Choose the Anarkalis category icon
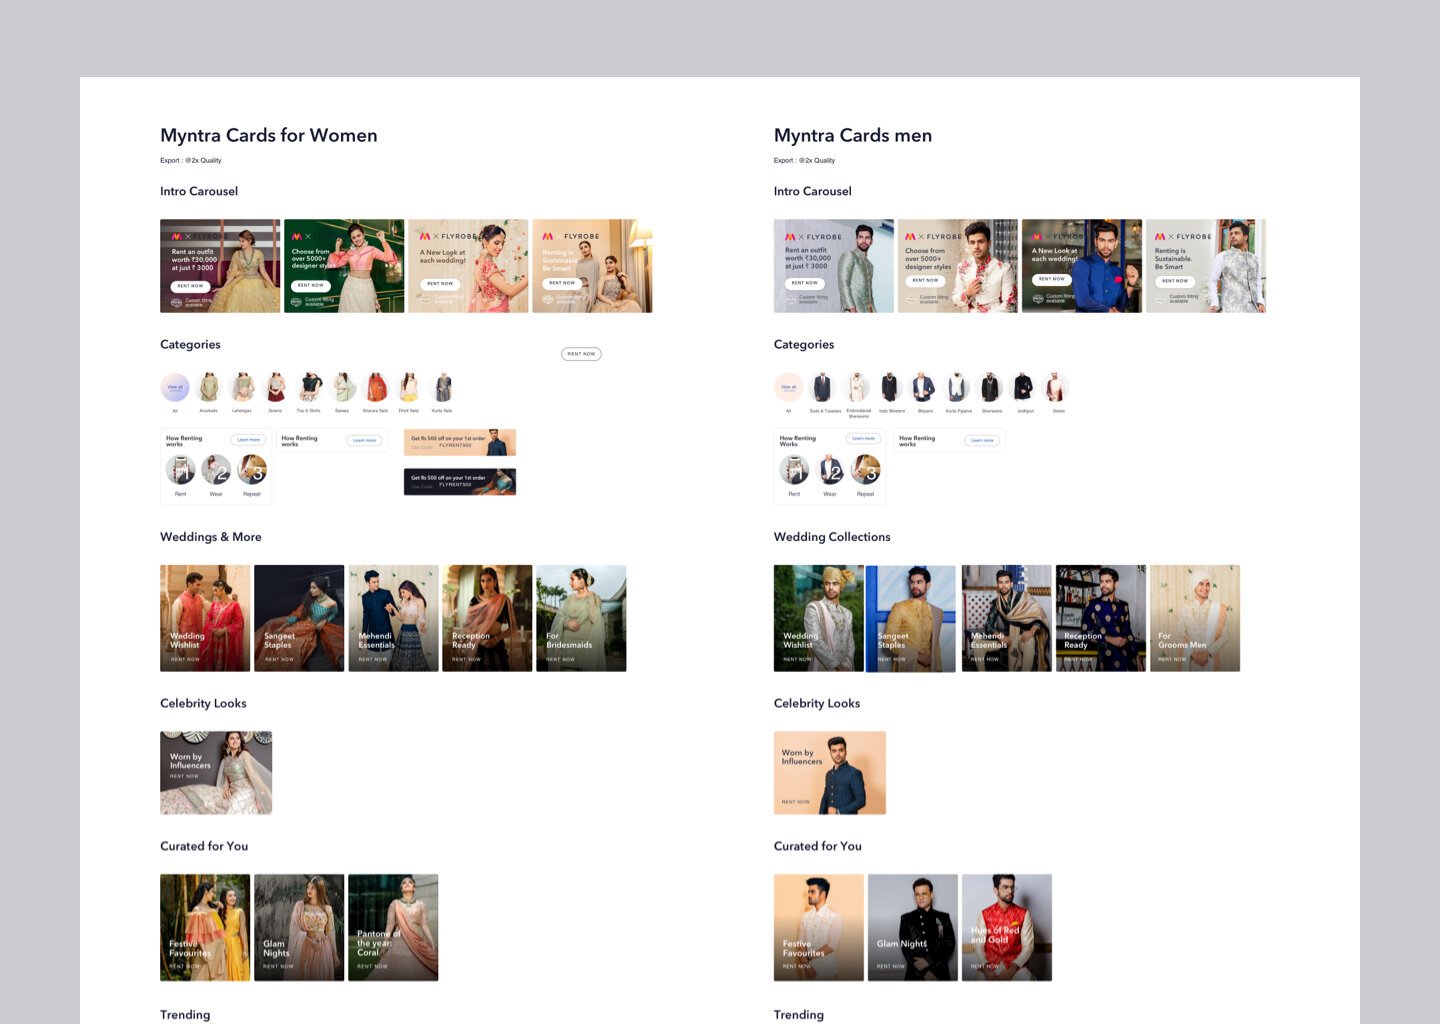 click(209, 387)
